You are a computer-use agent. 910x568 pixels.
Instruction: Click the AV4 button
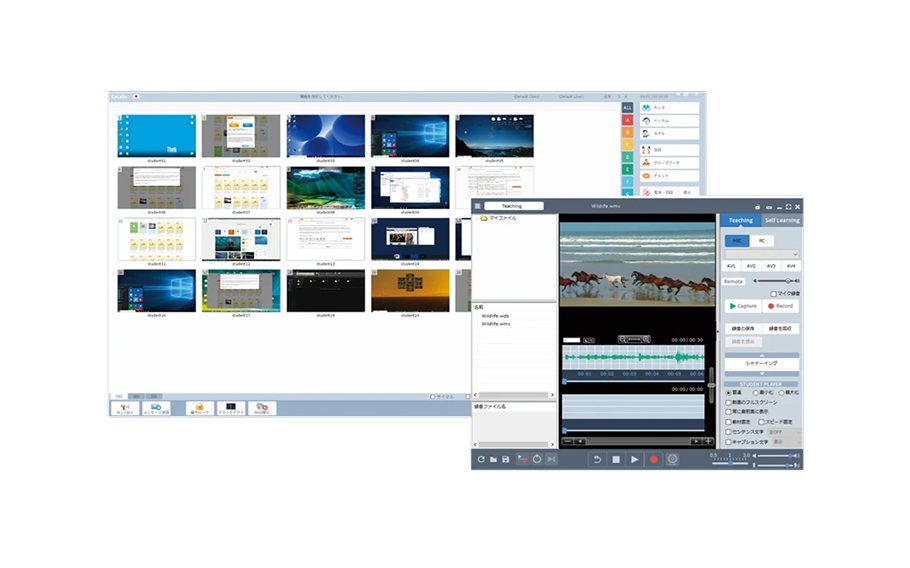(791, 266)
